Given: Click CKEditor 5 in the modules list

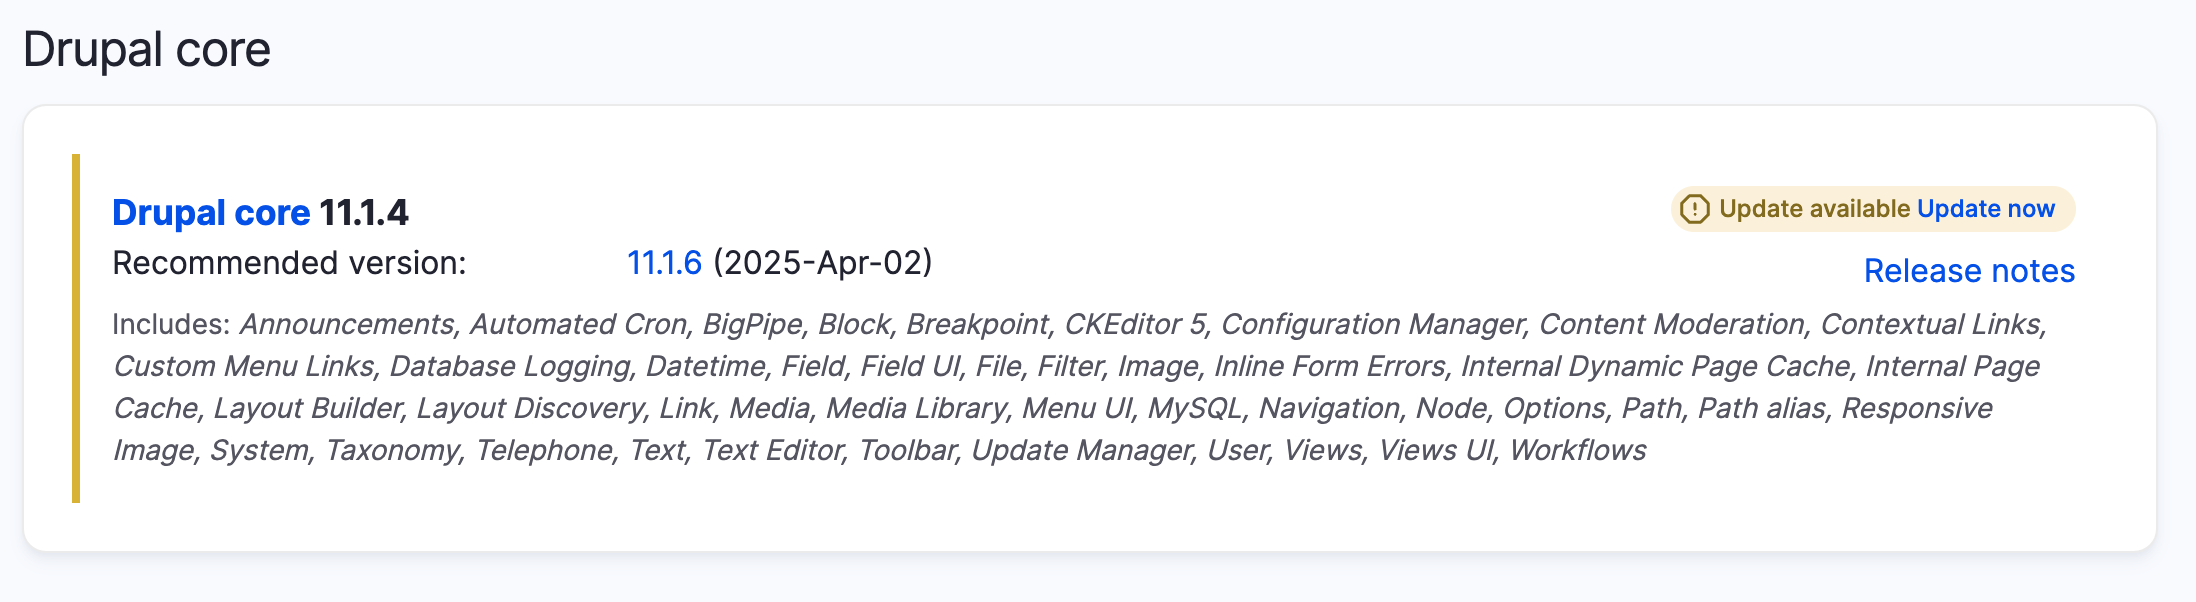Looking at the screenshot, I should point(1135,325).
